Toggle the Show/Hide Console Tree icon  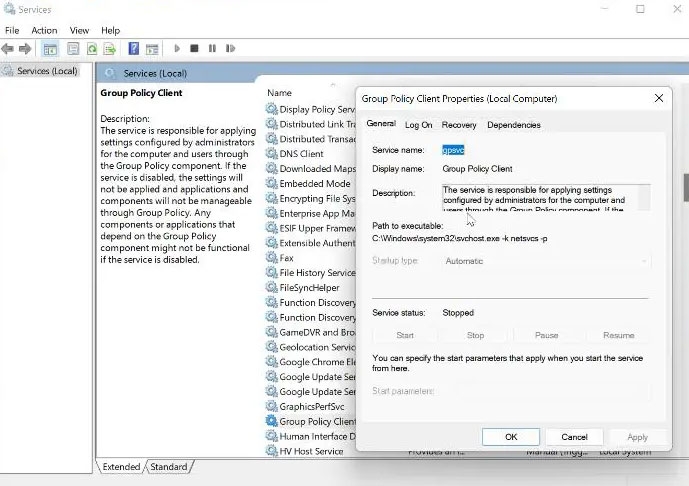click(x=50, y=49)
